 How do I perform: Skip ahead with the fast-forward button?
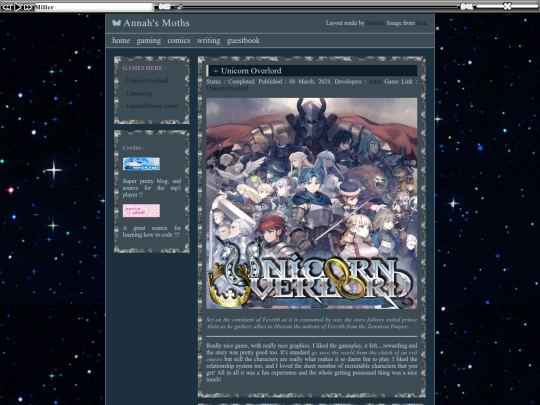[x=28, y=7]
